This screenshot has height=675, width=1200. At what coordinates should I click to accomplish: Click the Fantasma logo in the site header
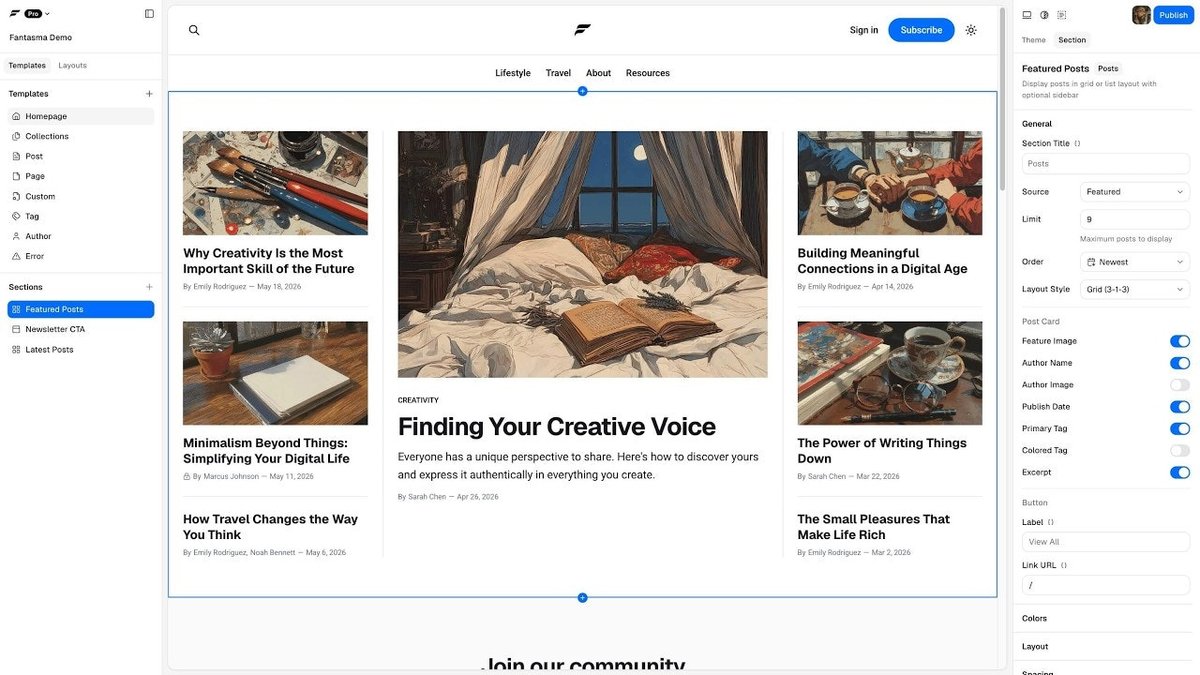click(x=582, y=30)
